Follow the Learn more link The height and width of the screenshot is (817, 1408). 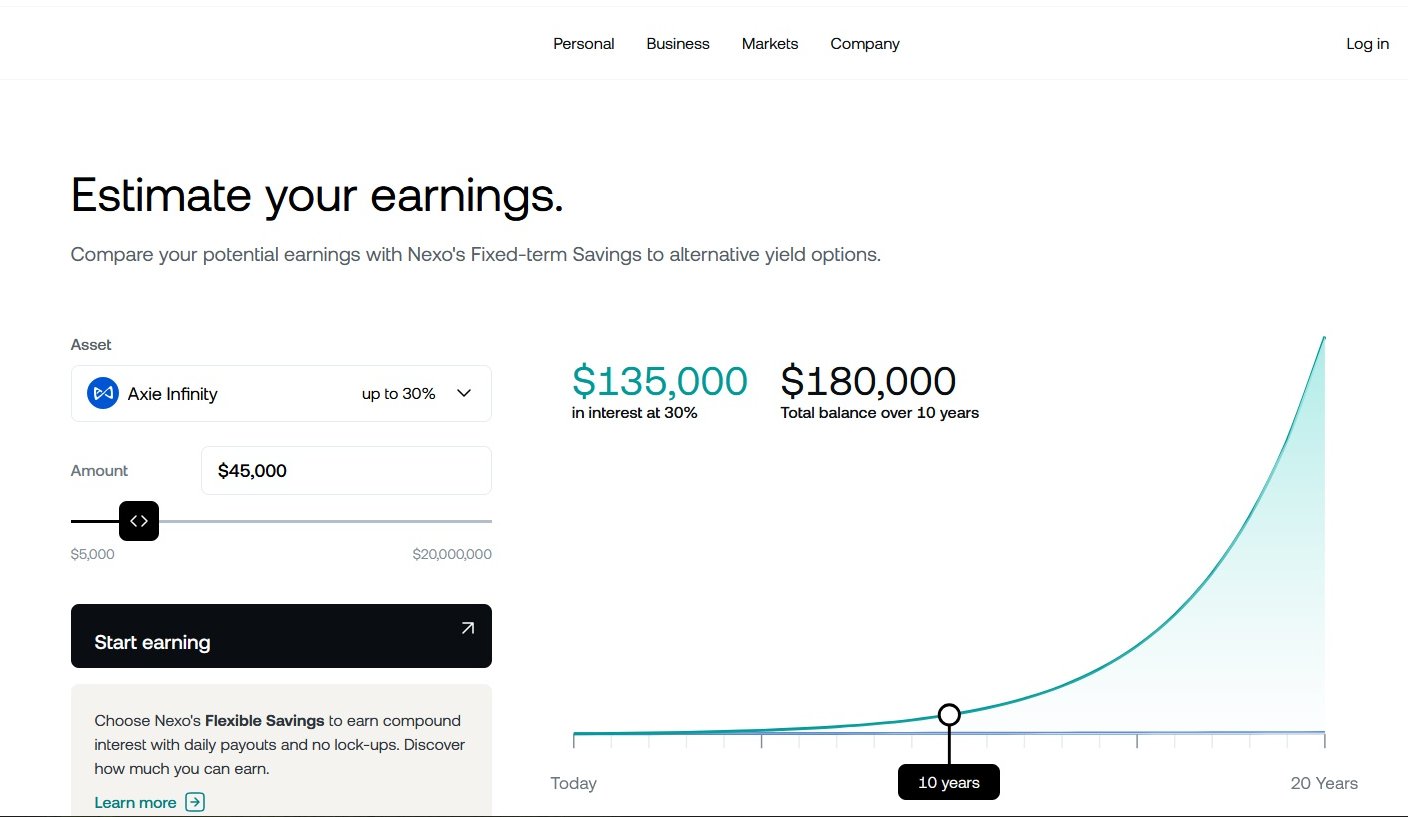click(x=135, y=802)
